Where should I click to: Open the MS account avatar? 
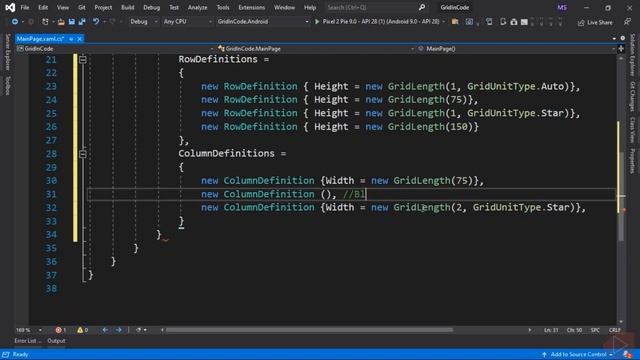562,7
